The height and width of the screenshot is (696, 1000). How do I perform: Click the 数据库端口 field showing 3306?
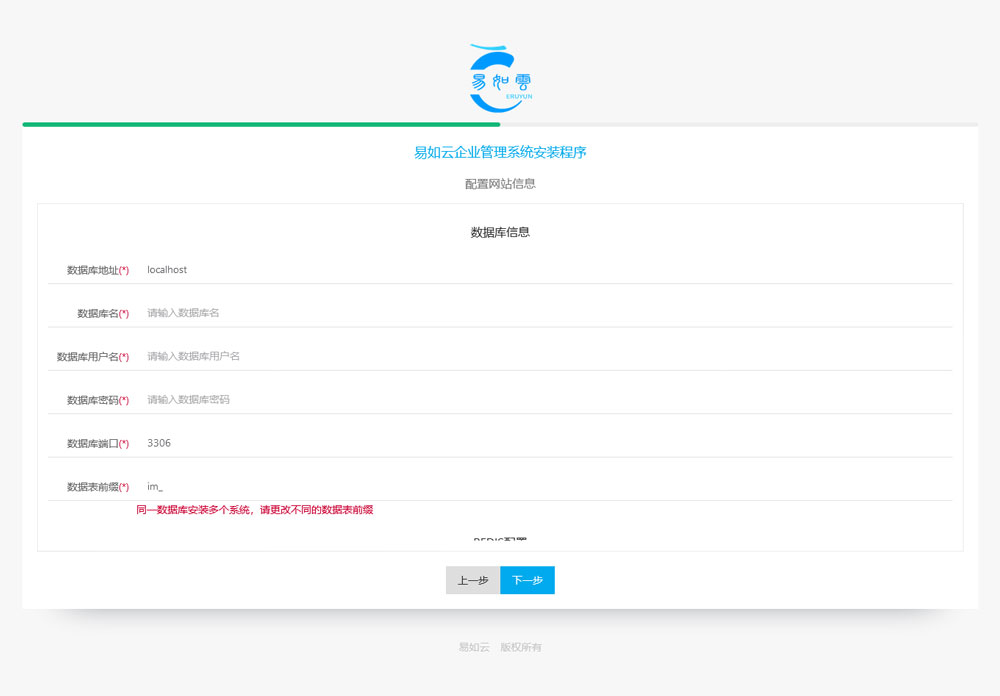(543, 443)
